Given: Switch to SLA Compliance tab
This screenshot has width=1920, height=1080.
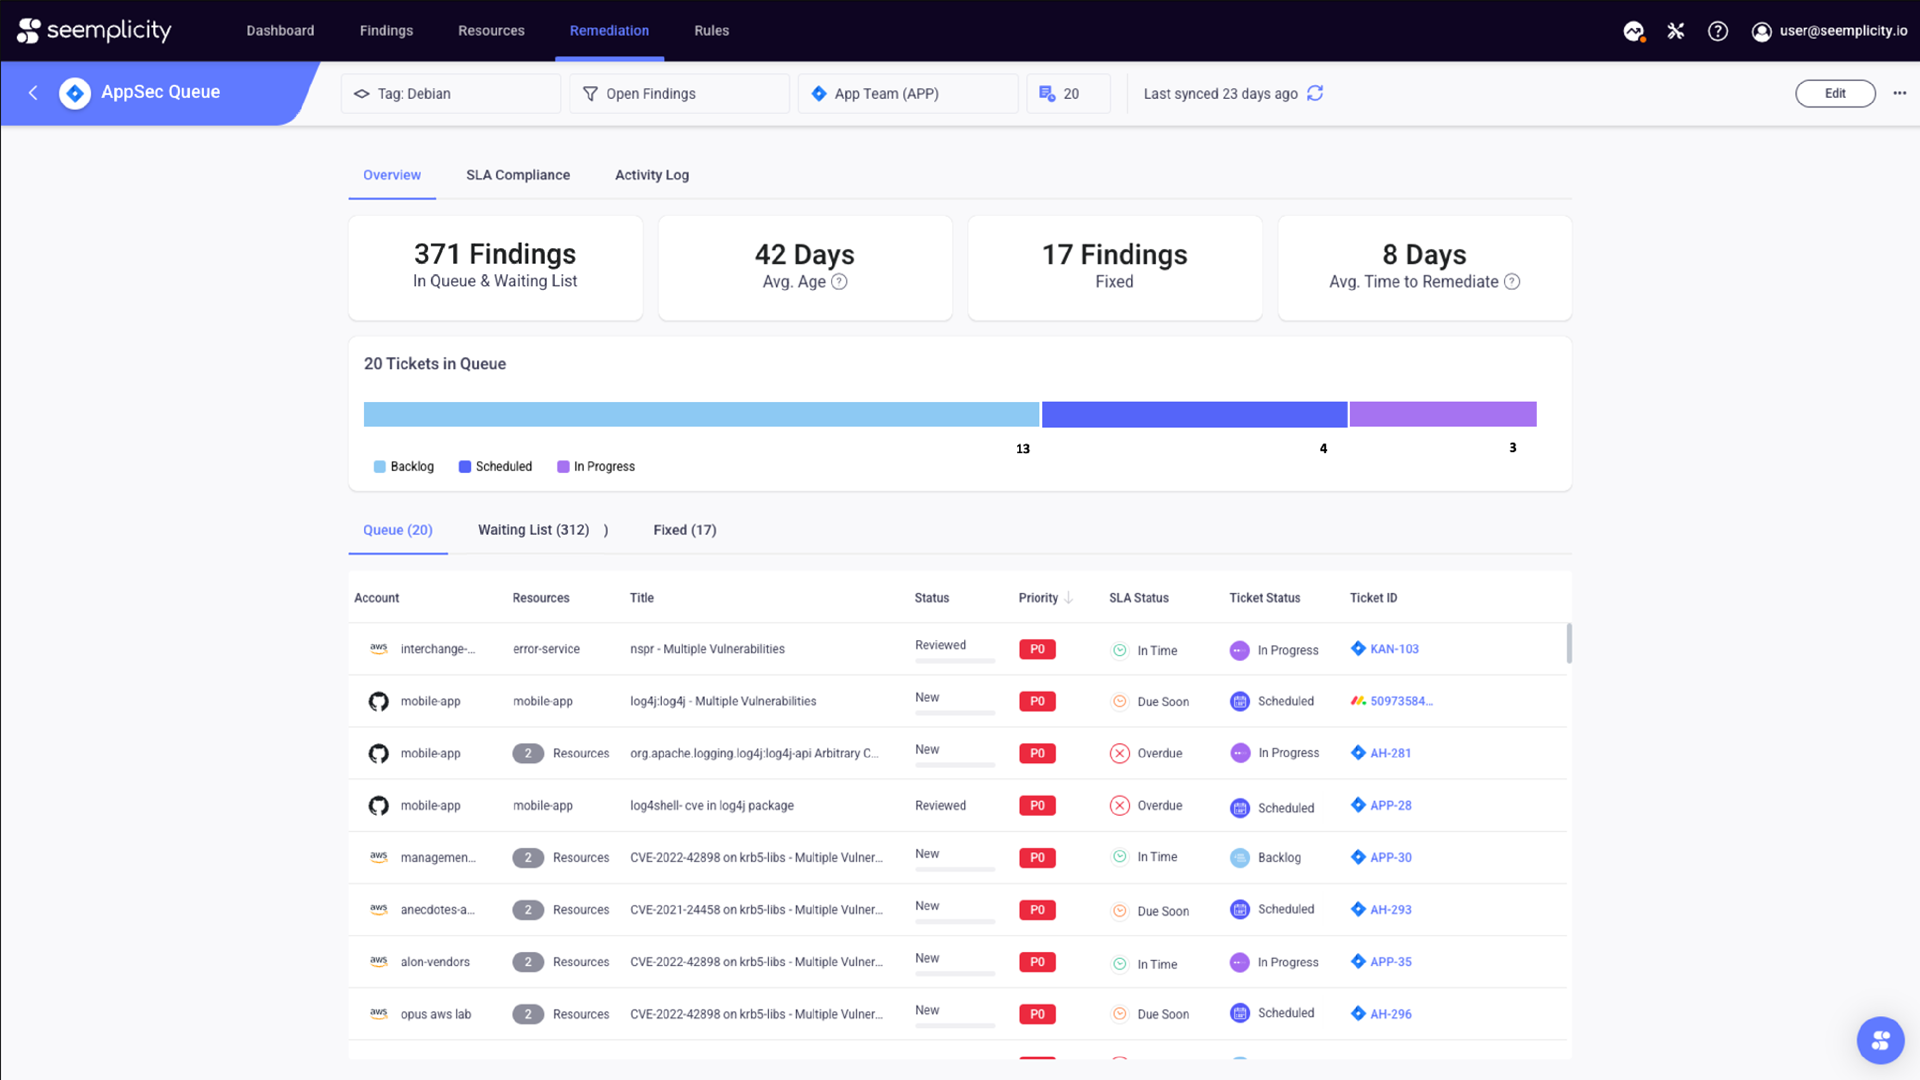Looking at the screenshot, I should point(518,175).
